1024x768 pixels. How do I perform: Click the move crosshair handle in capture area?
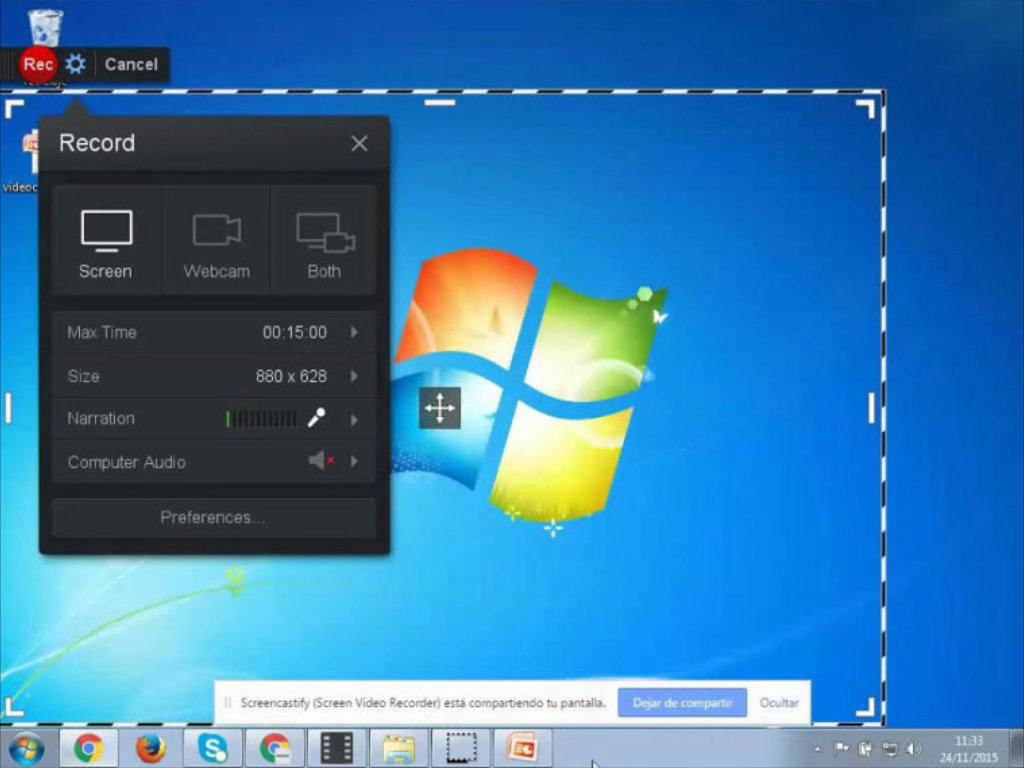click(x=440, y=408)
